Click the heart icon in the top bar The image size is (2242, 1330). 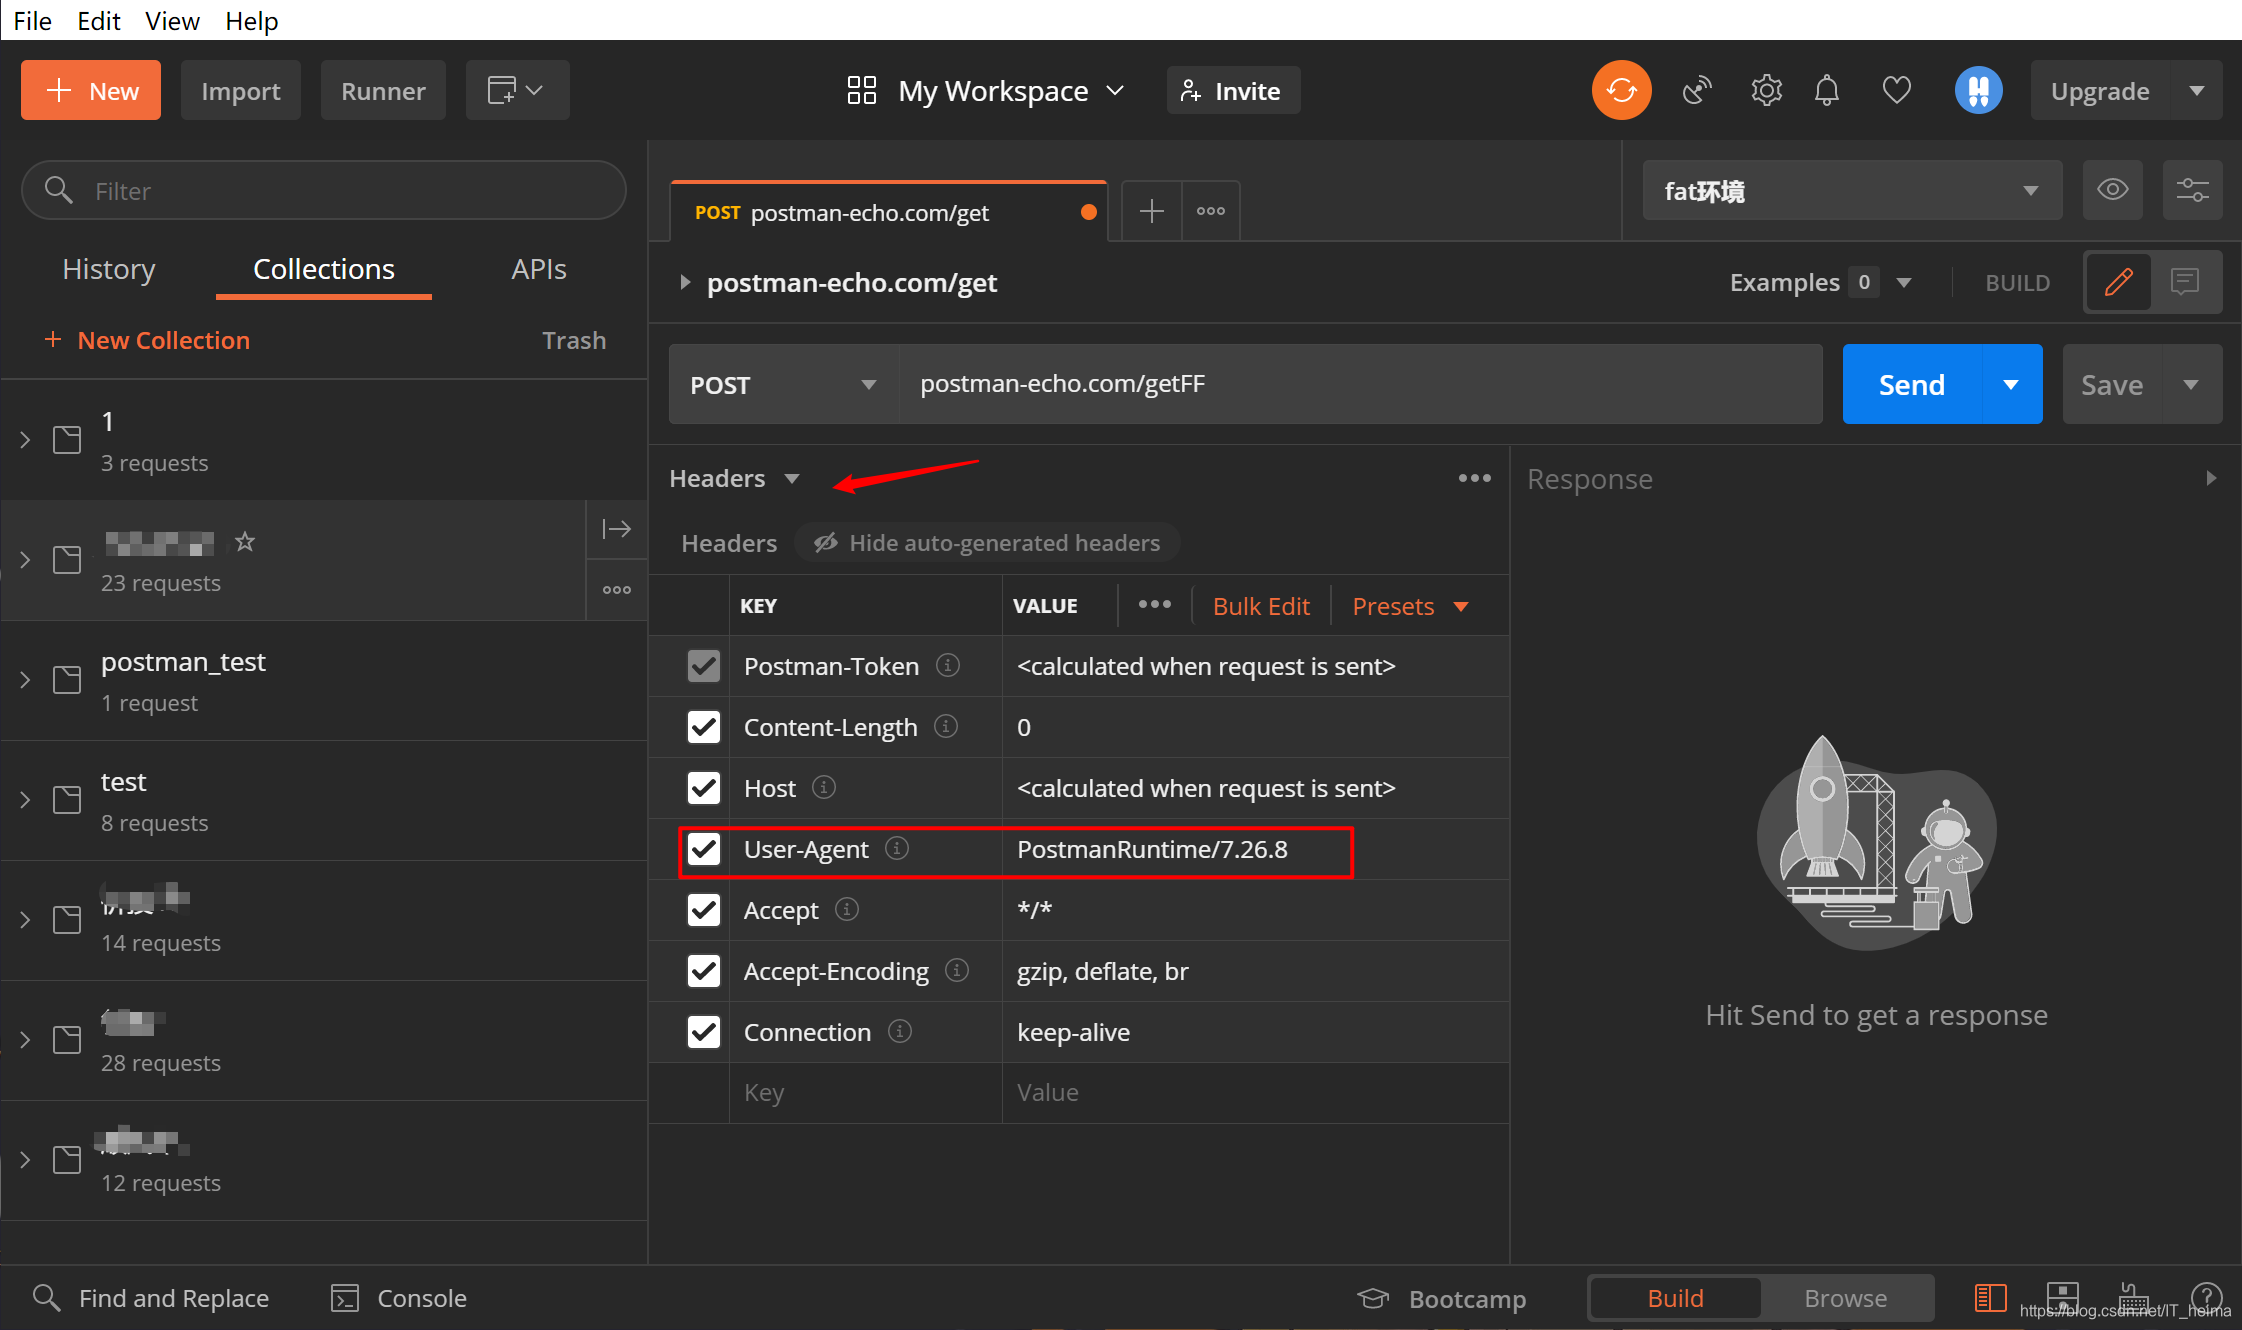click(1896, 91)
